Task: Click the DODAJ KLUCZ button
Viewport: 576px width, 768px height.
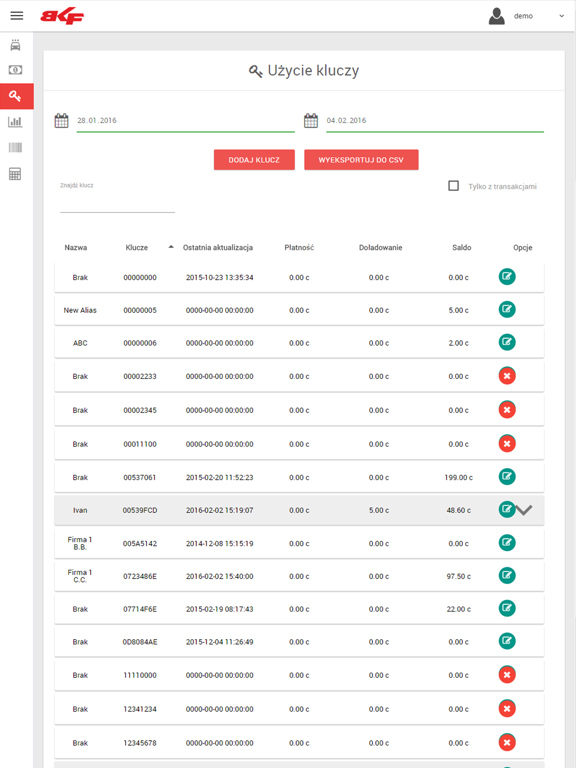Action: tap(254, 160)
